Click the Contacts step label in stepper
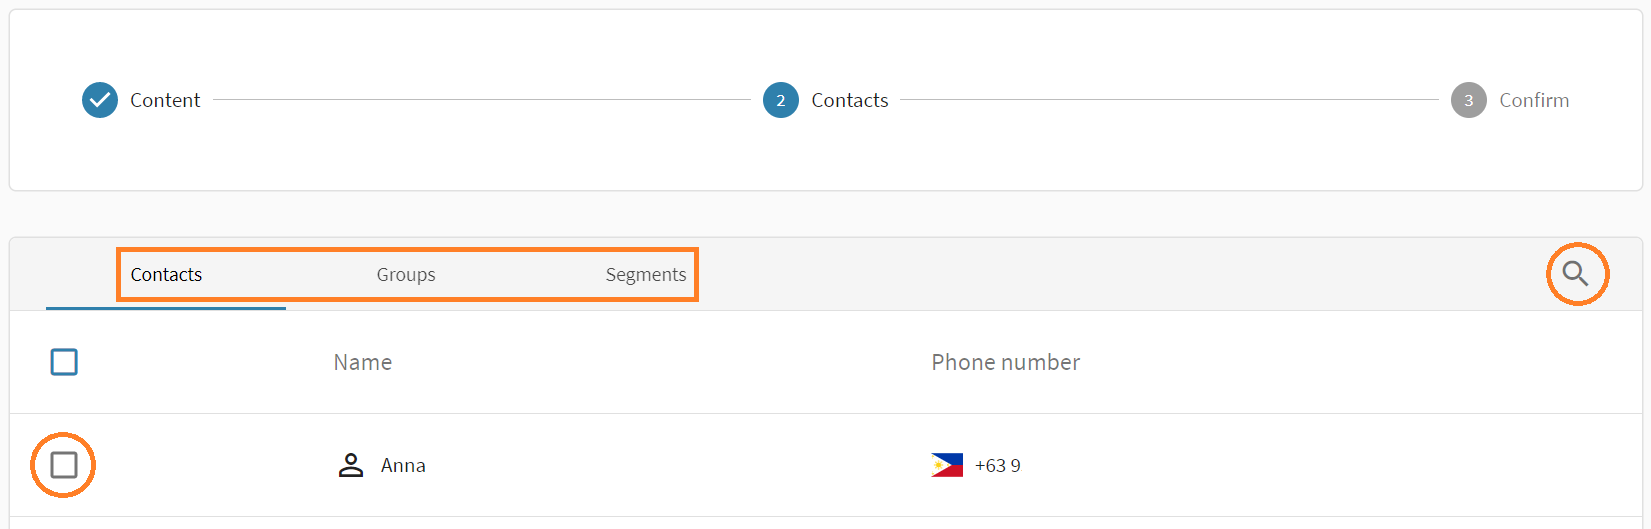The image size is (1651, 529). (x=849, y=100)
